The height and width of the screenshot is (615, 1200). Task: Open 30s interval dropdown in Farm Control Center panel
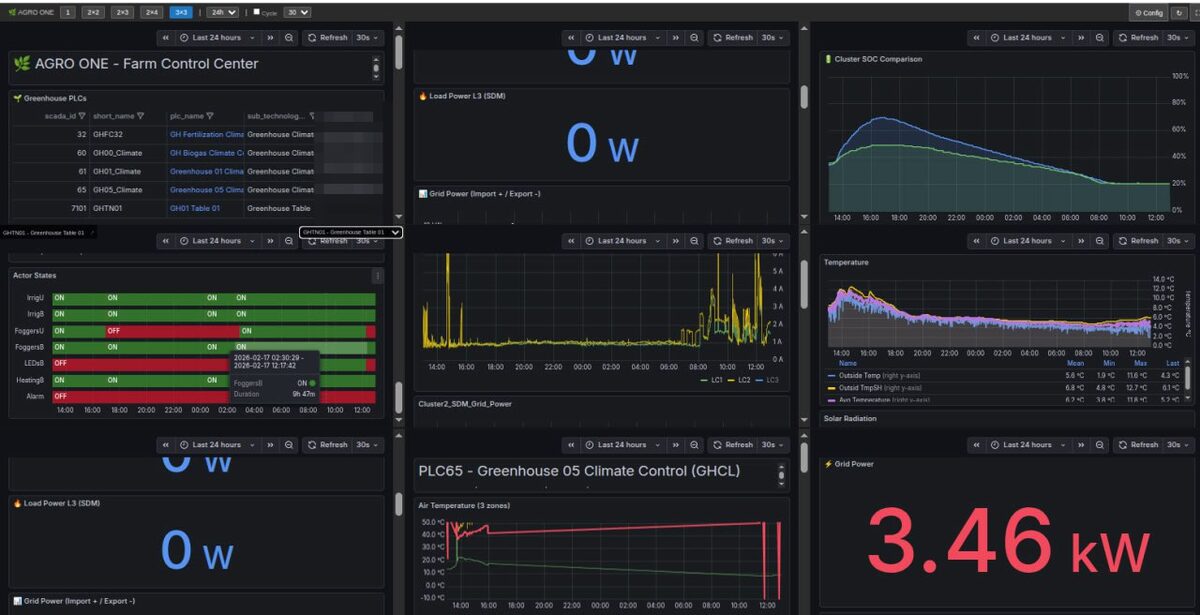pyautogui.click(x=369, y=38)
